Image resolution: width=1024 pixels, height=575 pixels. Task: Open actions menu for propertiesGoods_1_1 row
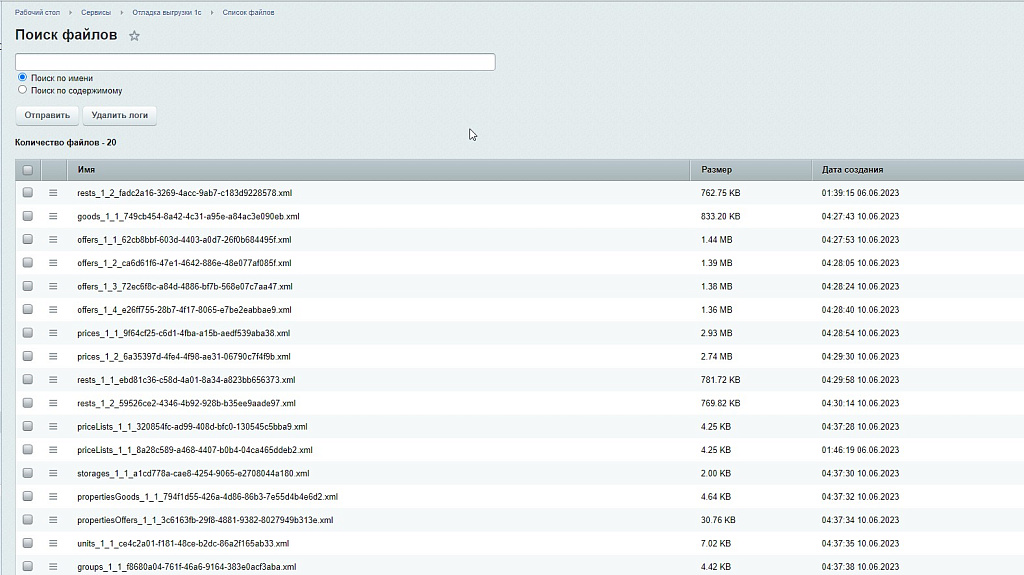click(x=54, y=497)
